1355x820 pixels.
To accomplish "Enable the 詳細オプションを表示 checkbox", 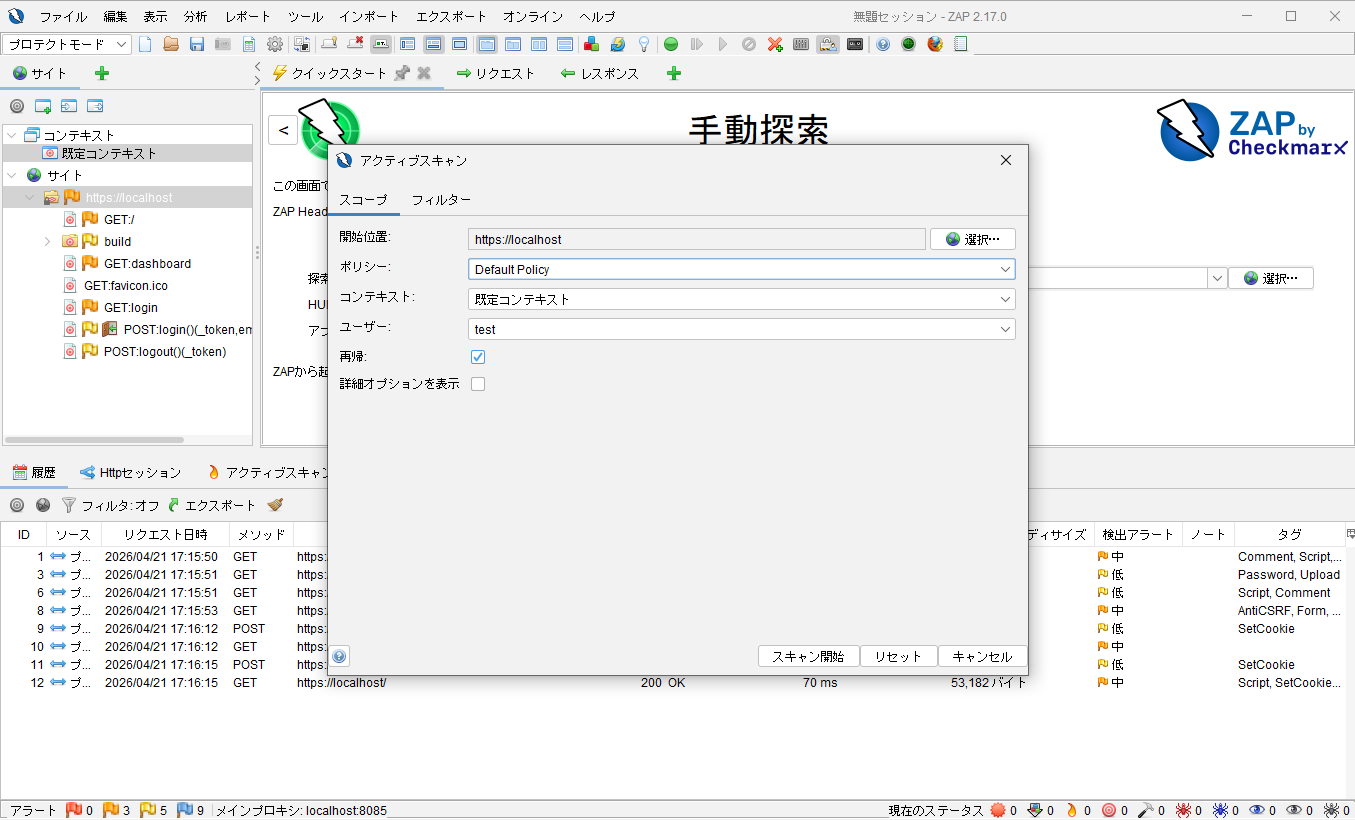I will pyautogui.click(x=478, y=384).
